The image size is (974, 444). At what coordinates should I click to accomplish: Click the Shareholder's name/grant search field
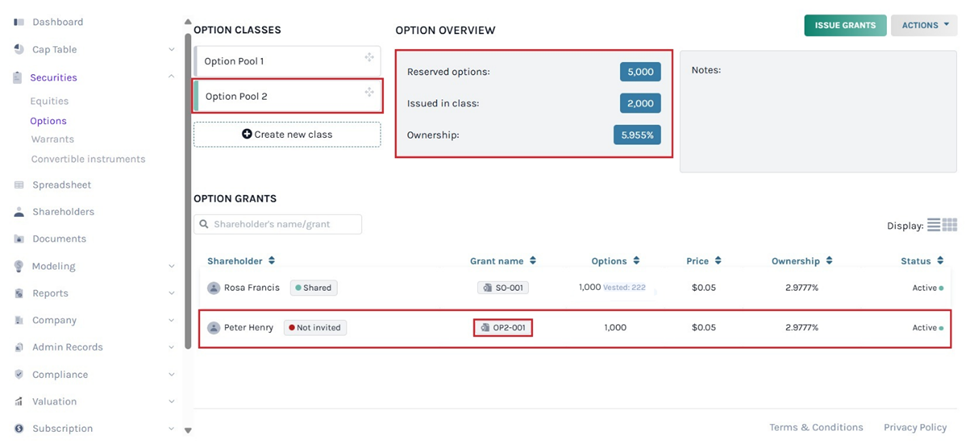(x=278, y=224)
